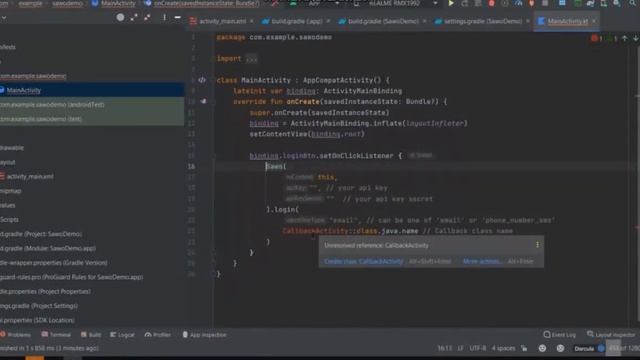Select MainActivity in project tree

(x=92, y=90)
